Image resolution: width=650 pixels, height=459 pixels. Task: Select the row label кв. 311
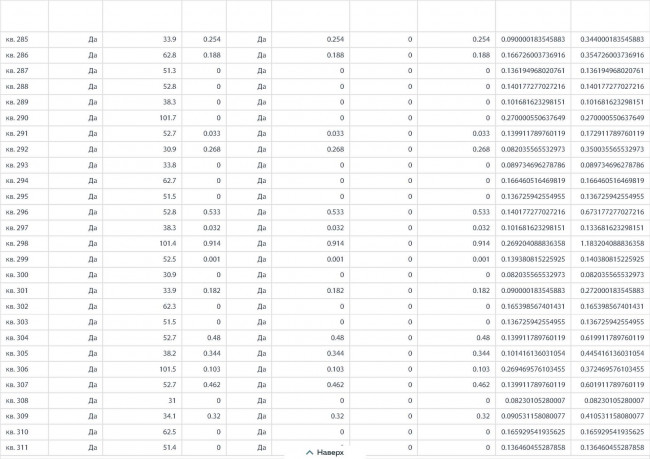(17, 448)
